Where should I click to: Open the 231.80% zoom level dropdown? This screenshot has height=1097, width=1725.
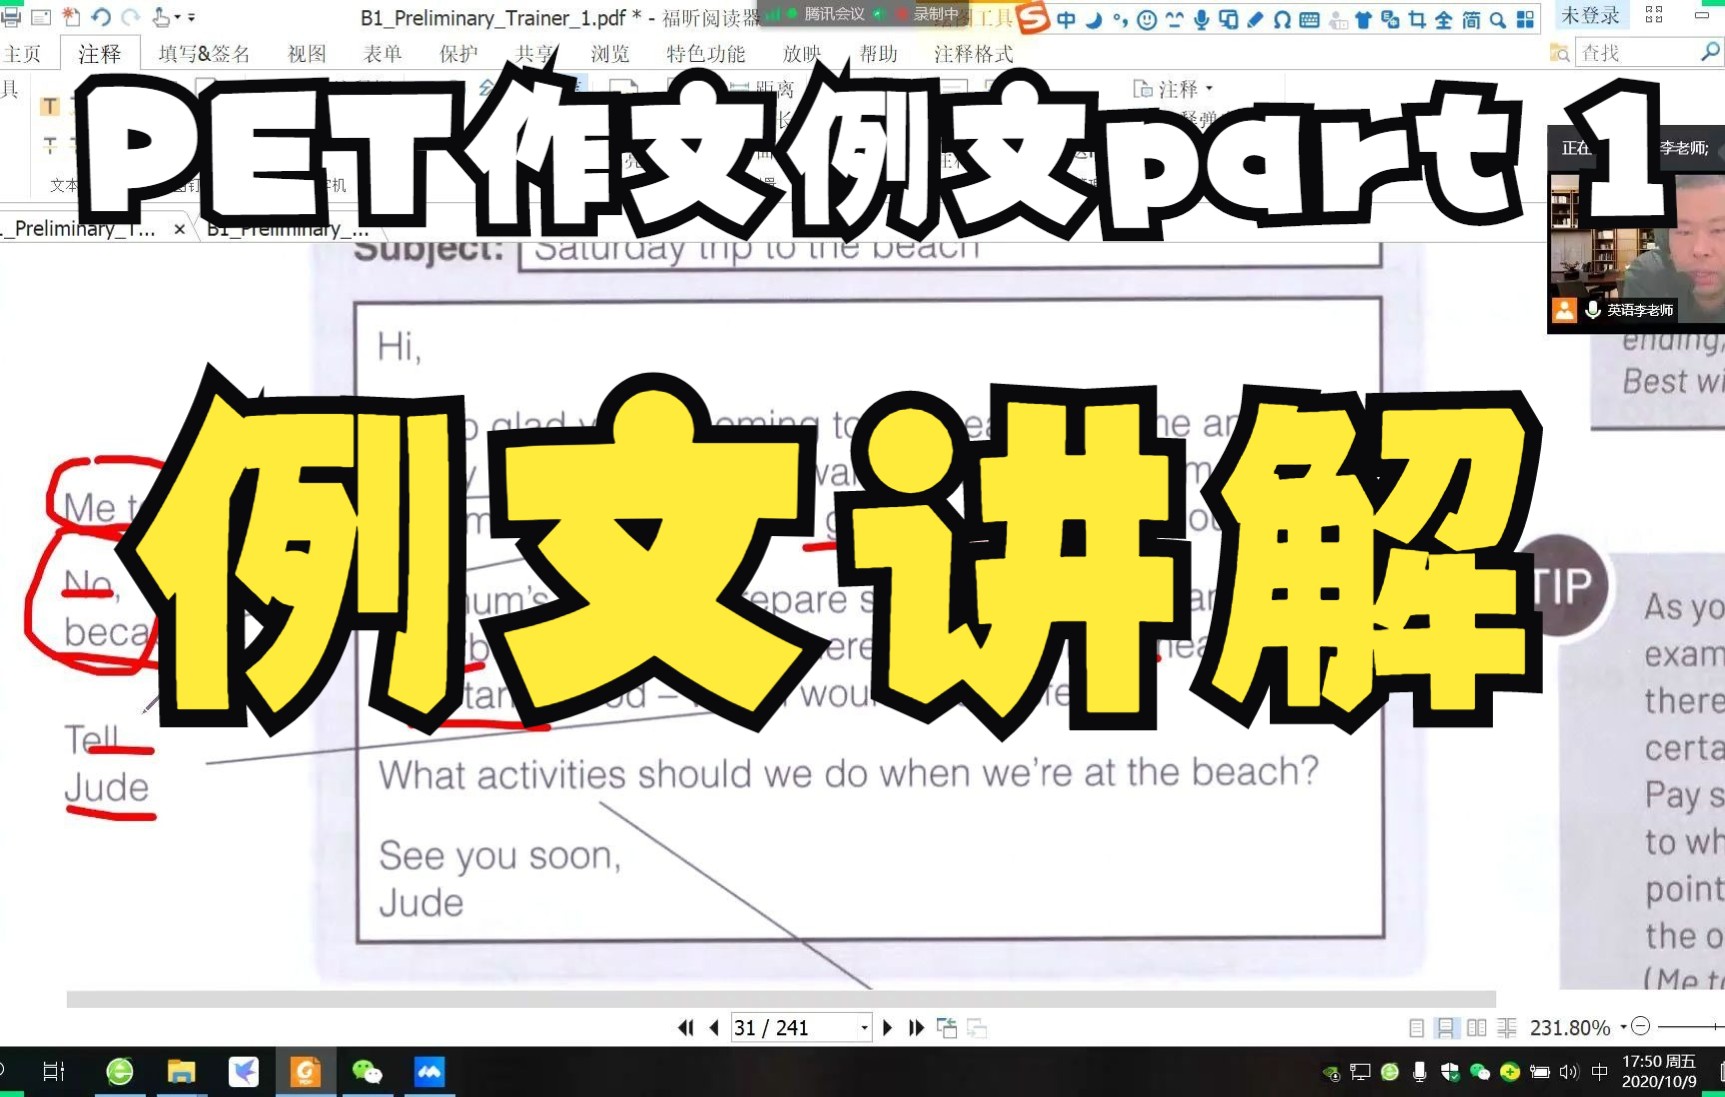pyautogui.click(x=1623, y=1027)
